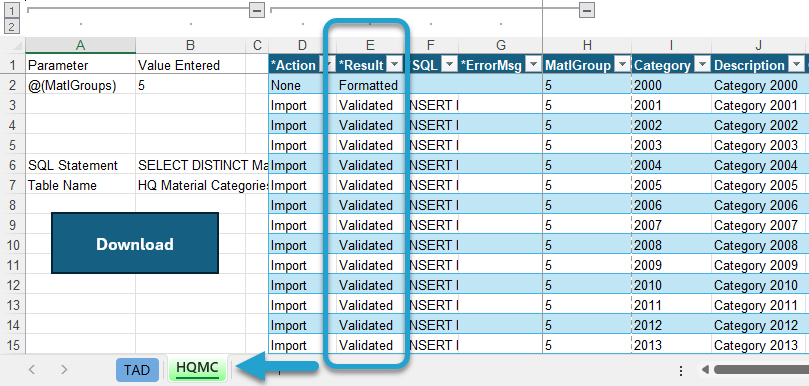
Task: Select column C header
Action: pos(257,45)
